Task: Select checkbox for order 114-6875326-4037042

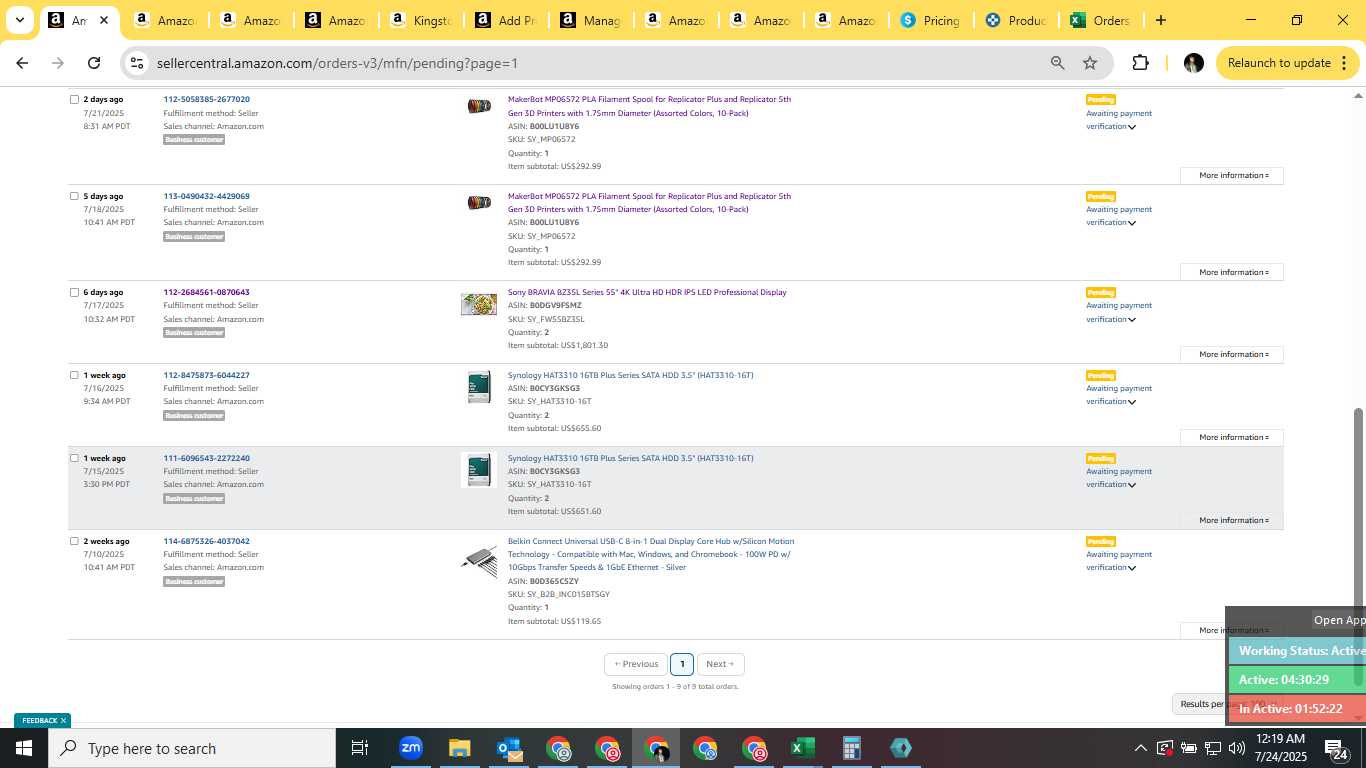Action: 74,541
